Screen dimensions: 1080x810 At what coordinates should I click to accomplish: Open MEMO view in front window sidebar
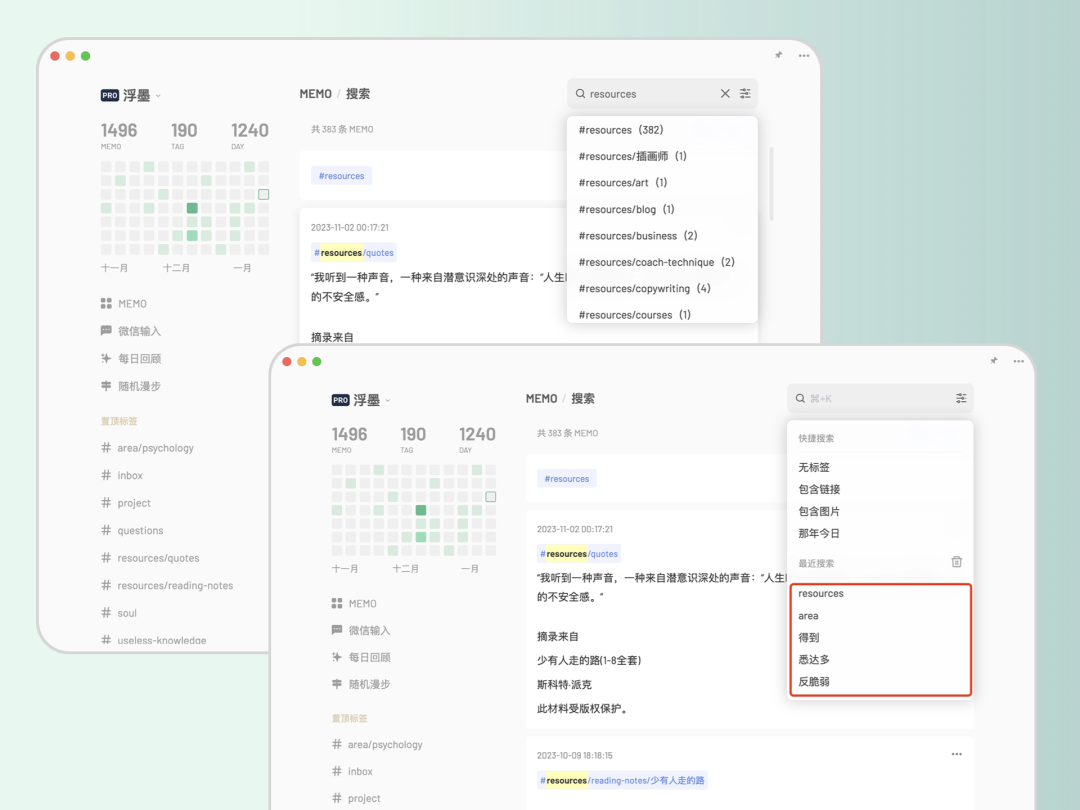(354, 603)
